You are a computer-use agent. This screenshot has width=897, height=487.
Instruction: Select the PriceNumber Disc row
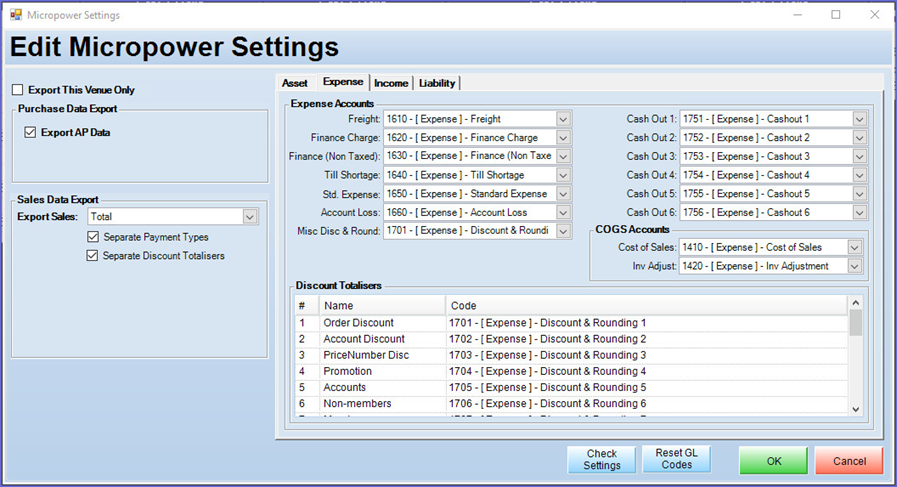pyautogui.click(x=571, y=355)
